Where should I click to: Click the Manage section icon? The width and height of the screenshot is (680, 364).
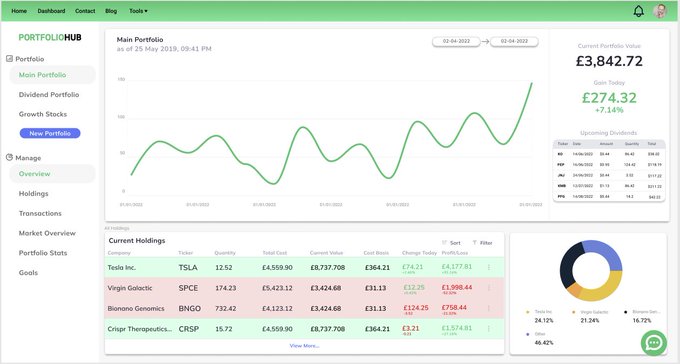pyautogui.click(x=10, y=157)
